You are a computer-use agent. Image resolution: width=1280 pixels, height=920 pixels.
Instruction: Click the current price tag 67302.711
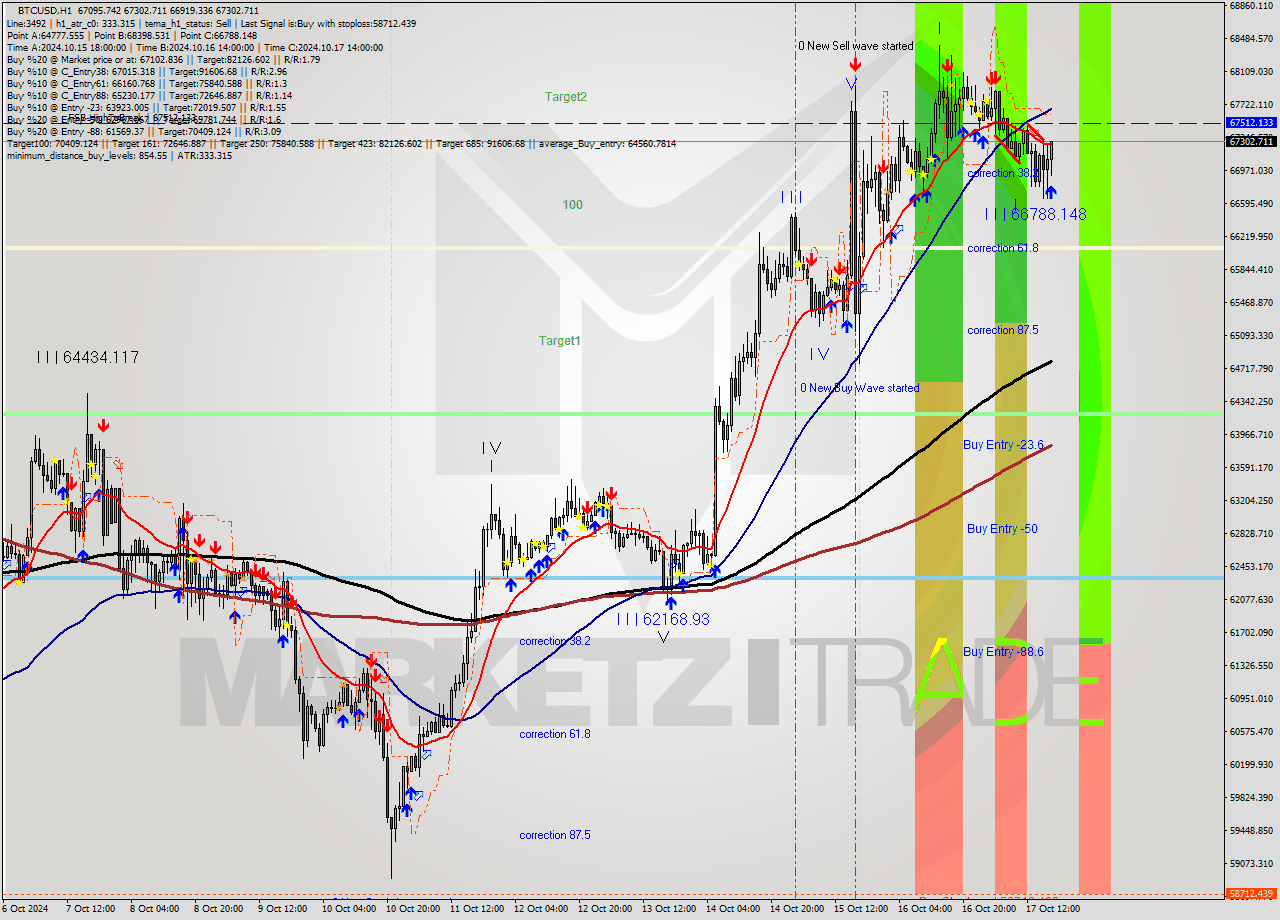click(1251, 141)
